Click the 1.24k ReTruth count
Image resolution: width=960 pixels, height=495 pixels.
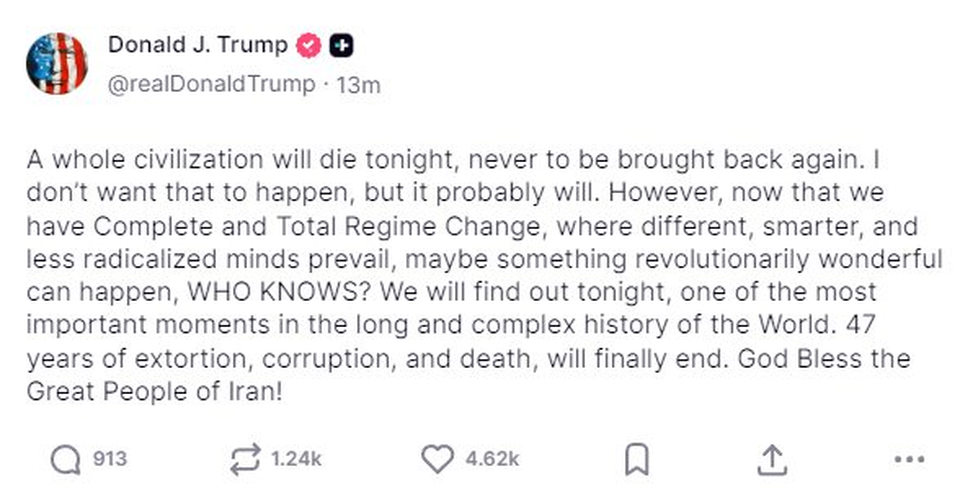click(x=297, y=459)
